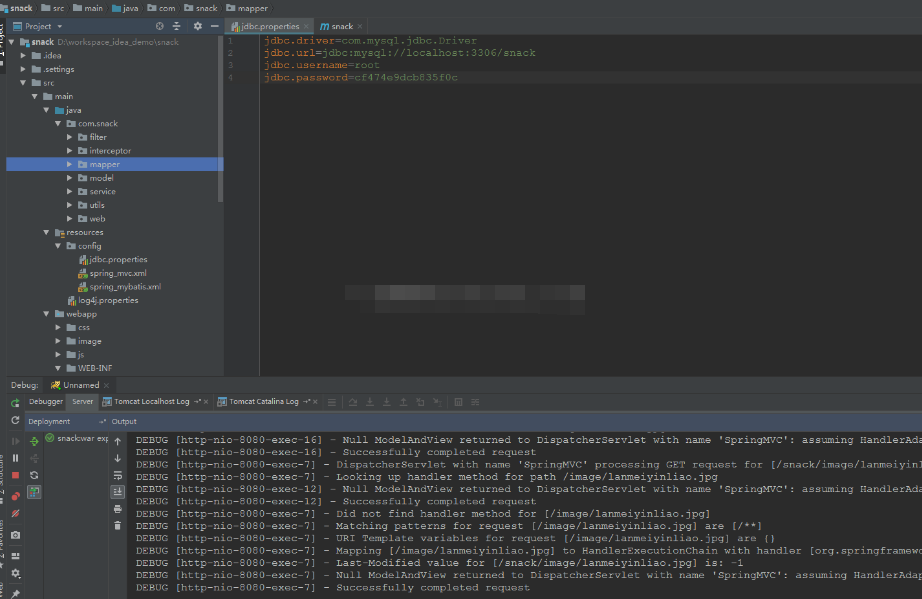Image resolution: width=922 pixels, height=599 pixels.
Task: Expand the filter package
Action: (69, 137)
